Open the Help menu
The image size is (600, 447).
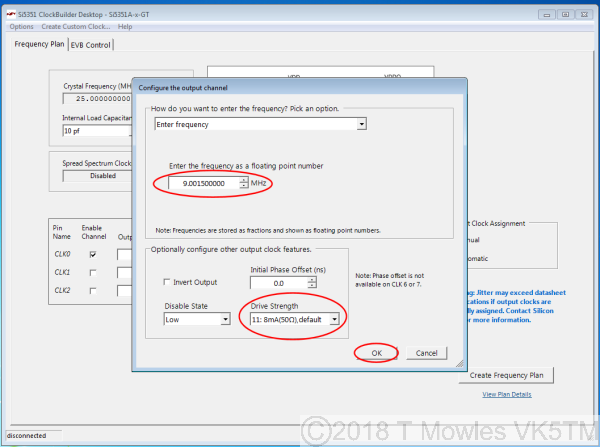[125, 26]
